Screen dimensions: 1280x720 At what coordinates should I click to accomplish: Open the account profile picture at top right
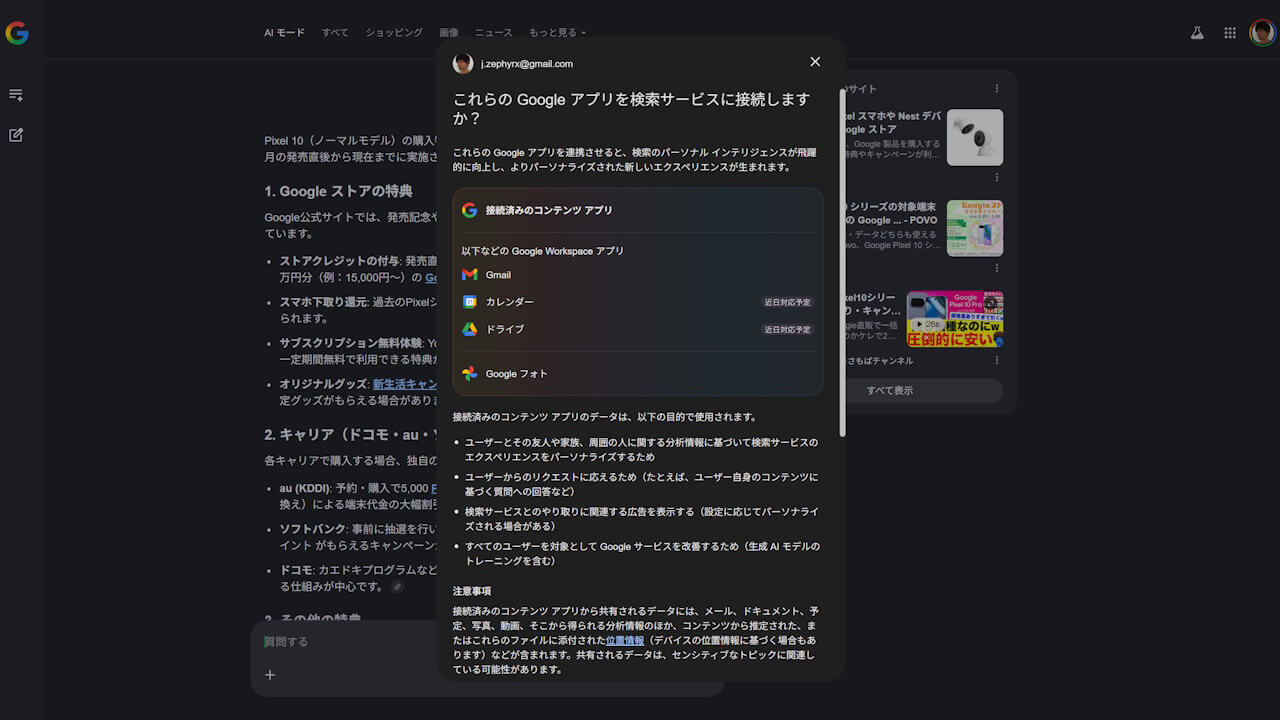pyautogui.click(x=1262, y=33)
